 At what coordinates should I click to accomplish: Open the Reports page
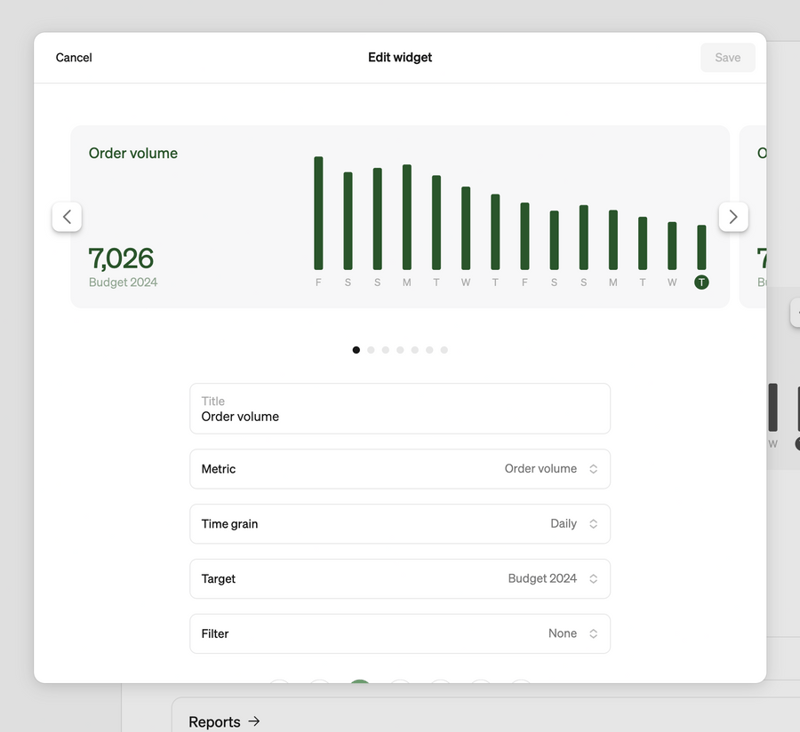(x=215, y=722)
